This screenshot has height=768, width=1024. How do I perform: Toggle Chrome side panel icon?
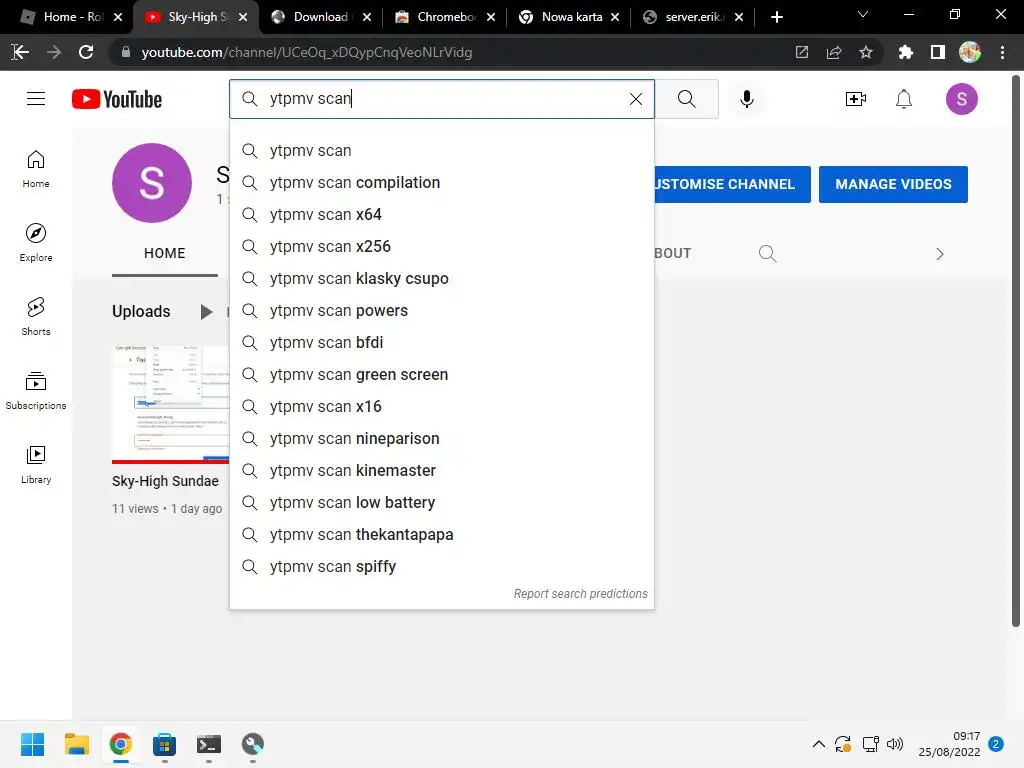click(938, 52)
